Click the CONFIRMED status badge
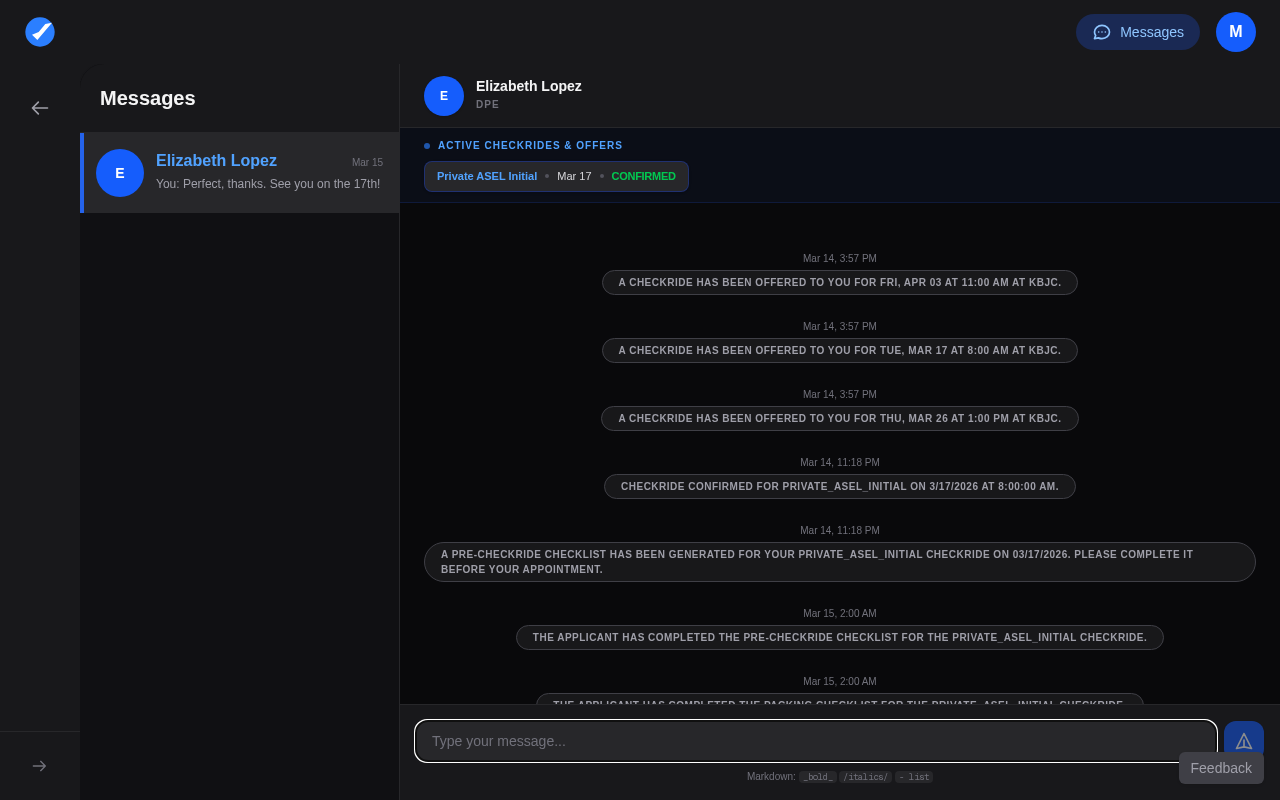This screenshot has width=1280, height=800. (643, 176)
